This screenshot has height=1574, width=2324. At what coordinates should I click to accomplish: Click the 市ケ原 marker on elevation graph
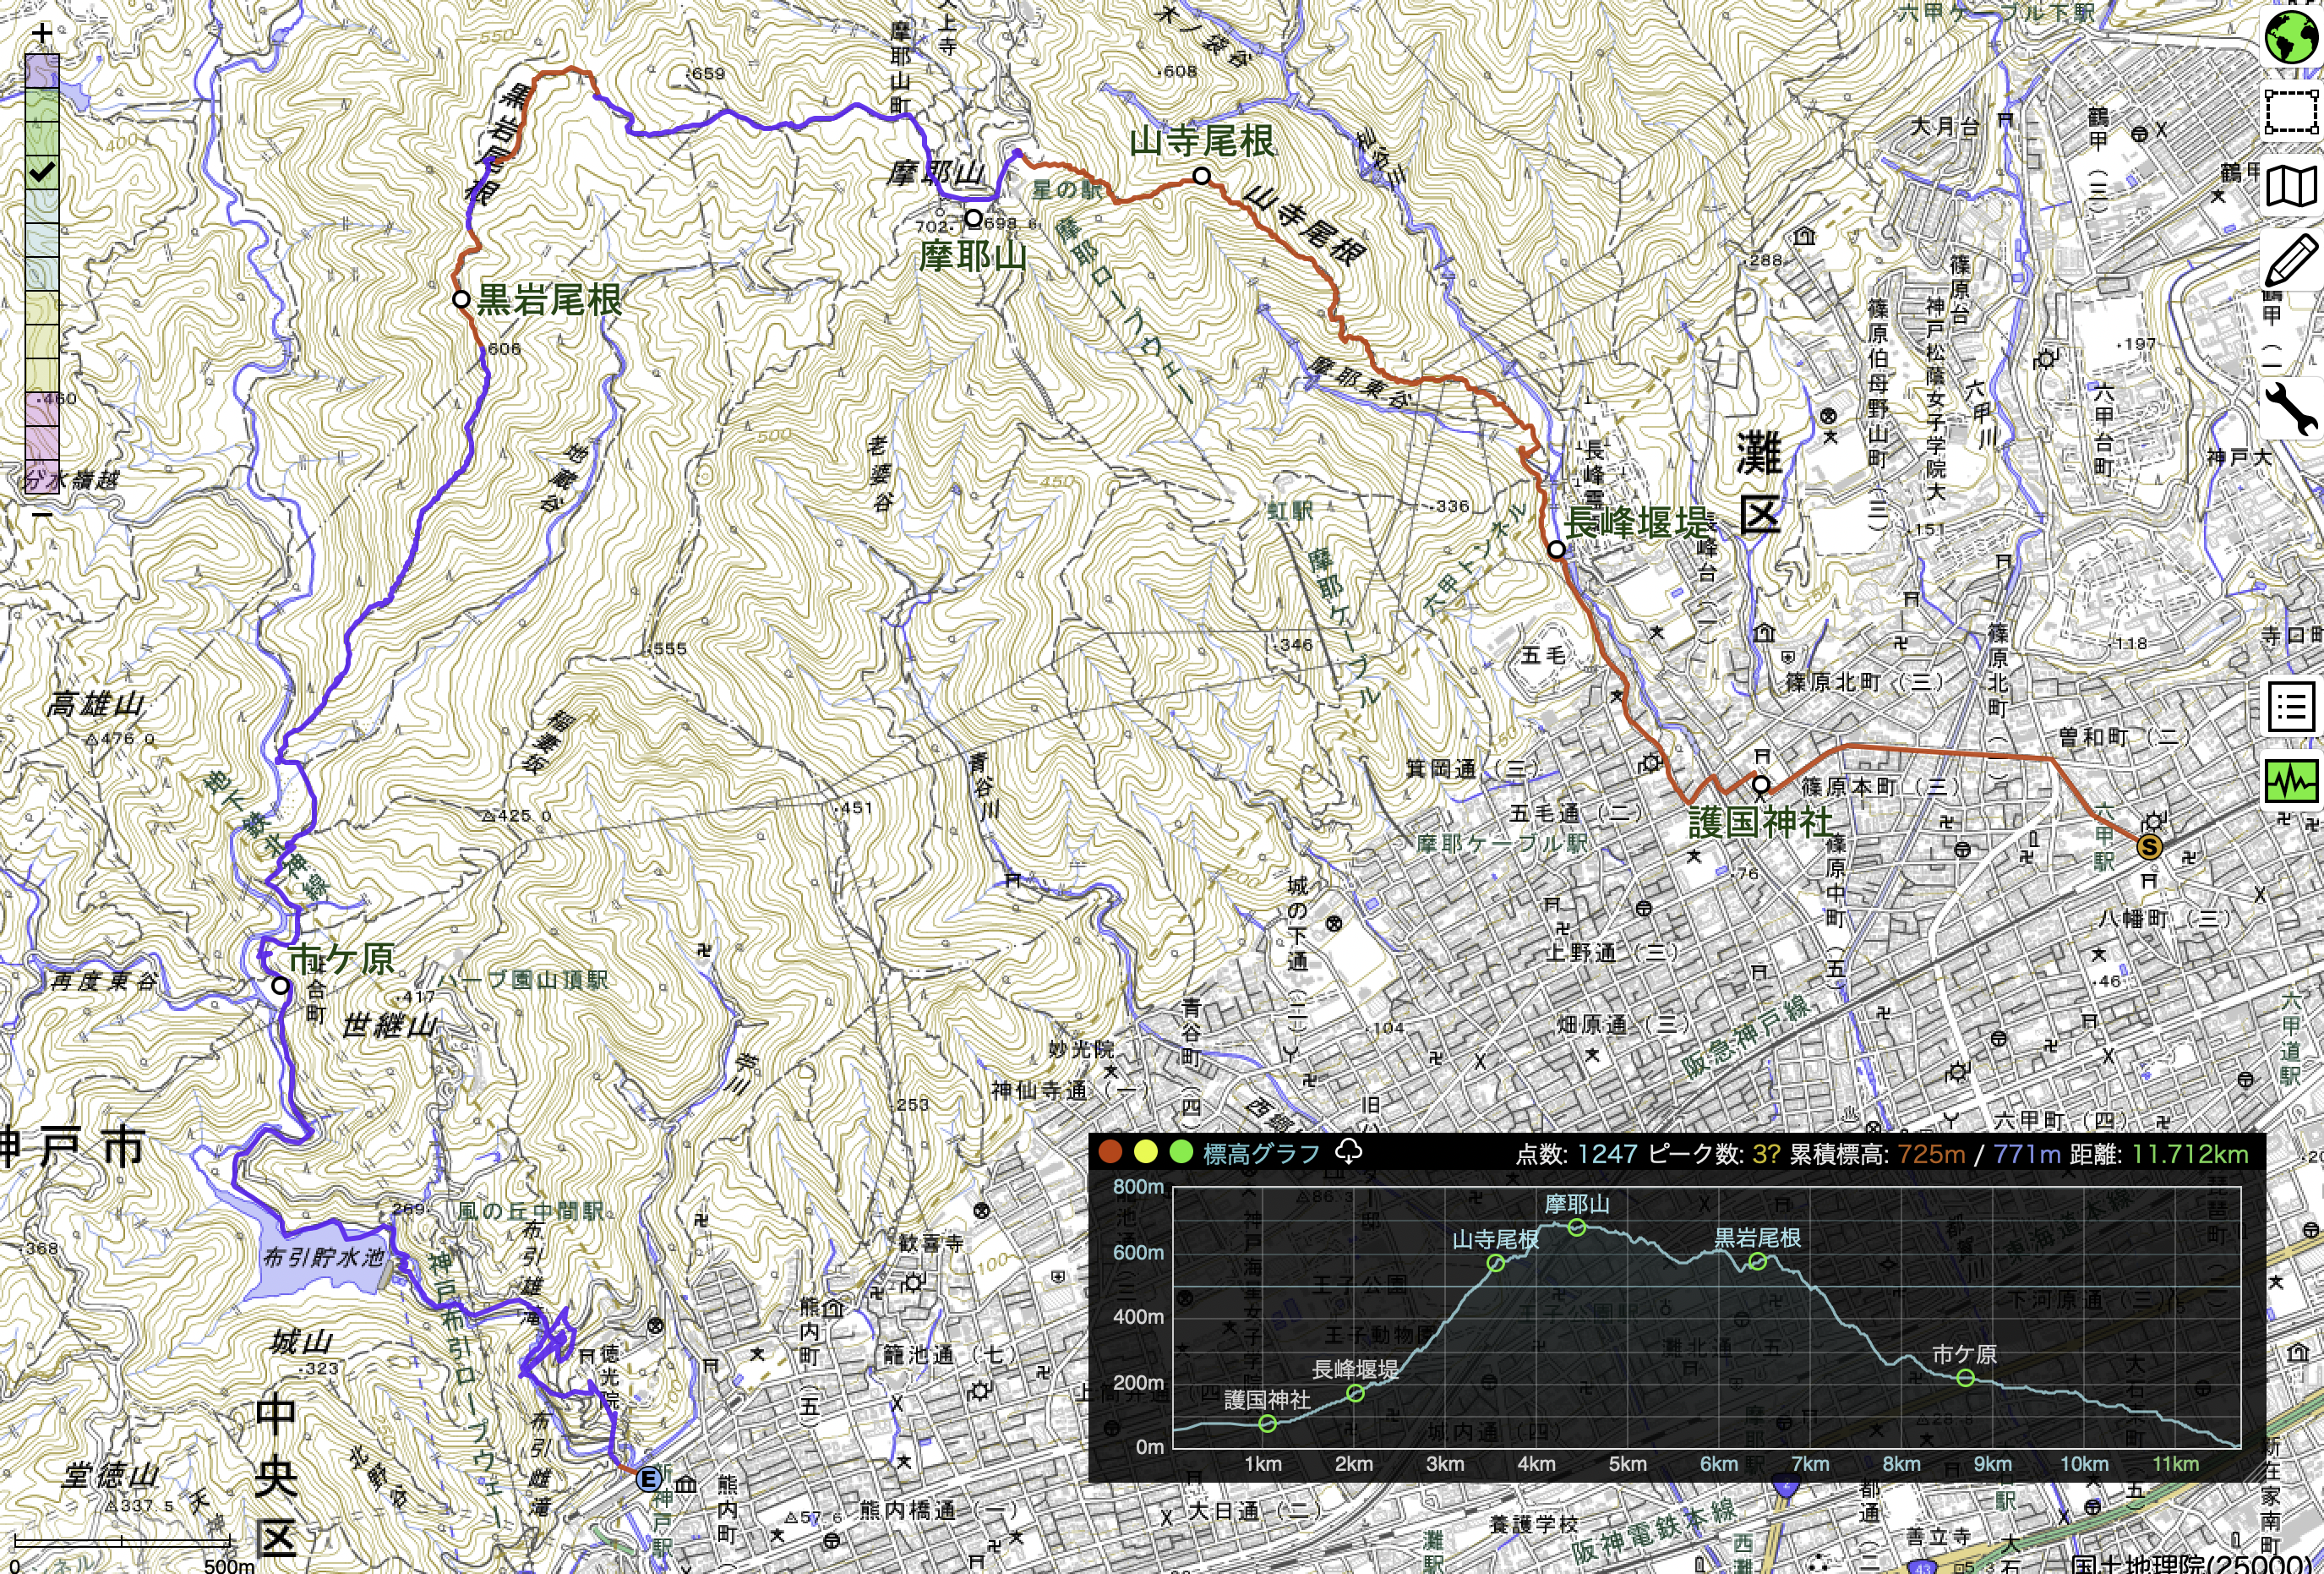tap(1965, 1378)
